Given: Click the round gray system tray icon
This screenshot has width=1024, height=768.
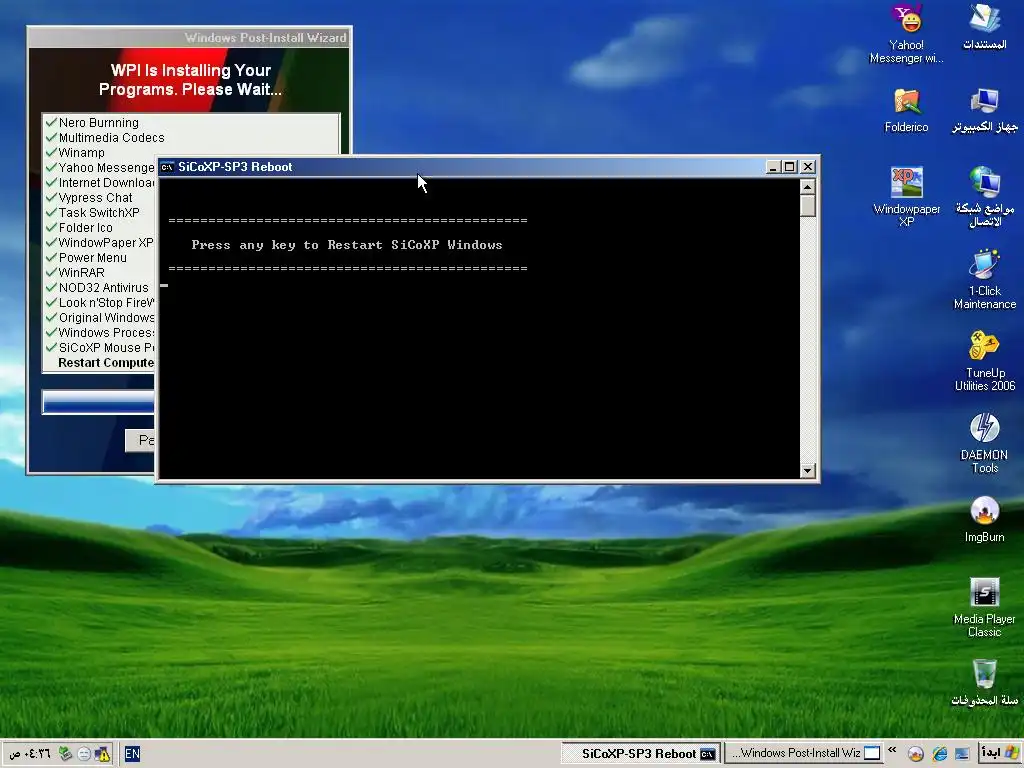Looking at the screenshot, I should tap(84, 754).
